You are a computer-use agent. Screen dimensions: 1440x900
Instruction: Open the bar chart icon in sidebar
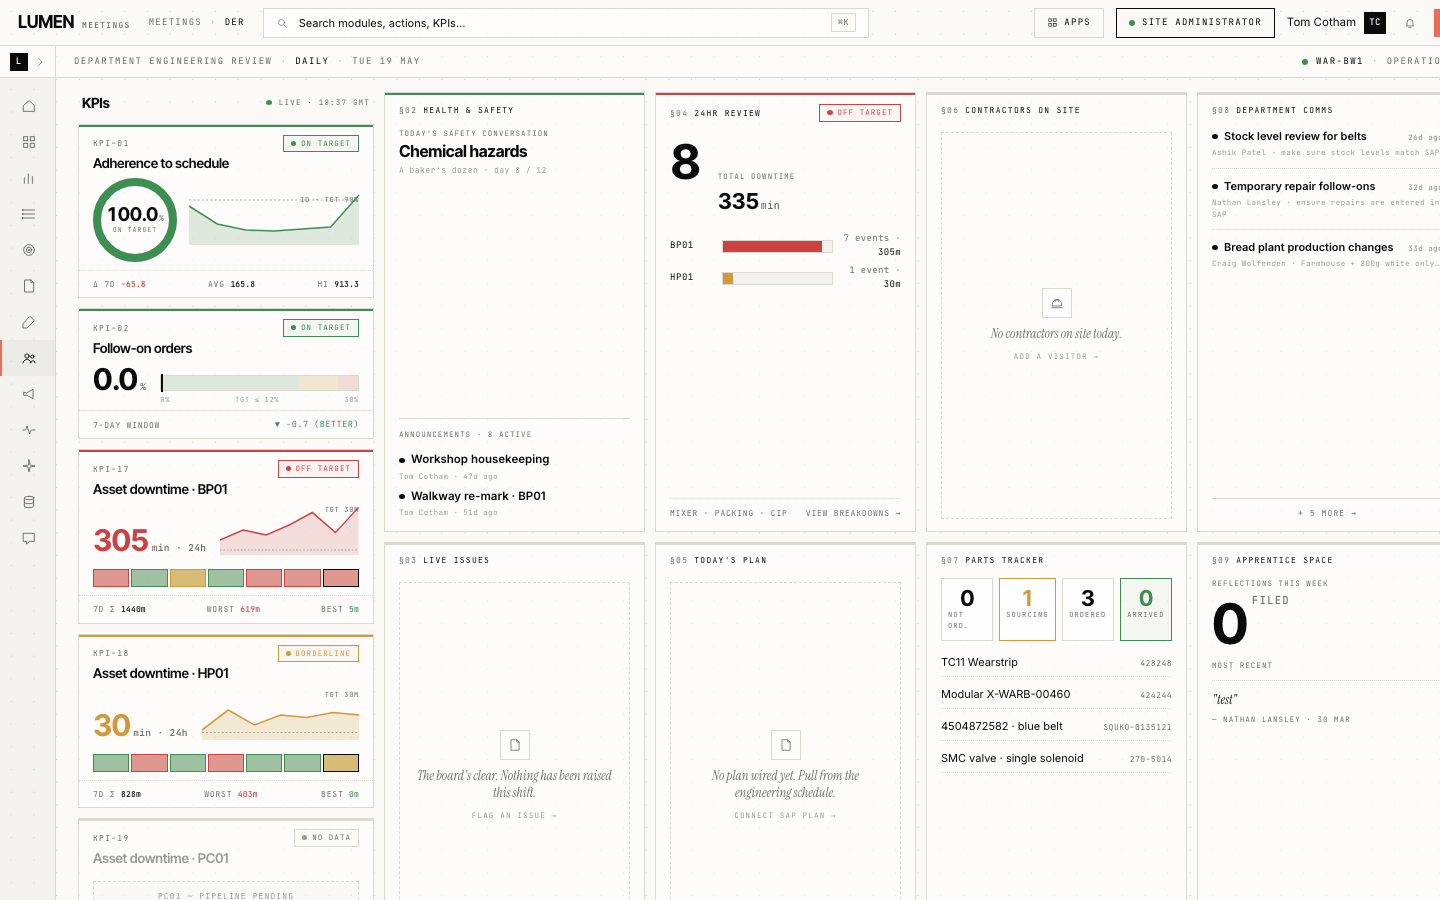[x=29, y=178]
